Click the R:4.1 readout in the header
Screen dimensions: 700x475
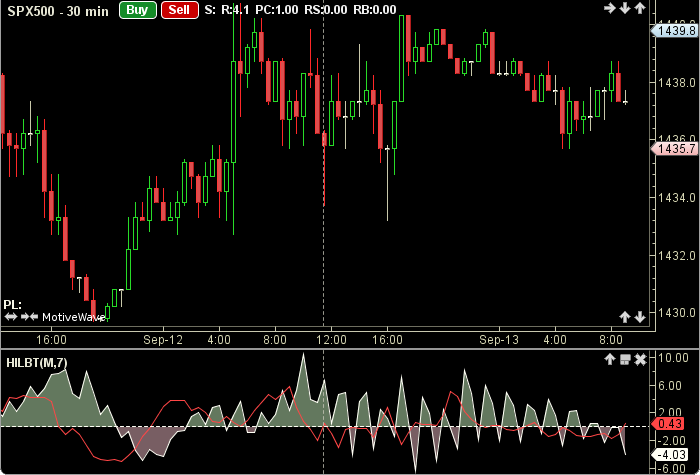[x=235, y=10]
